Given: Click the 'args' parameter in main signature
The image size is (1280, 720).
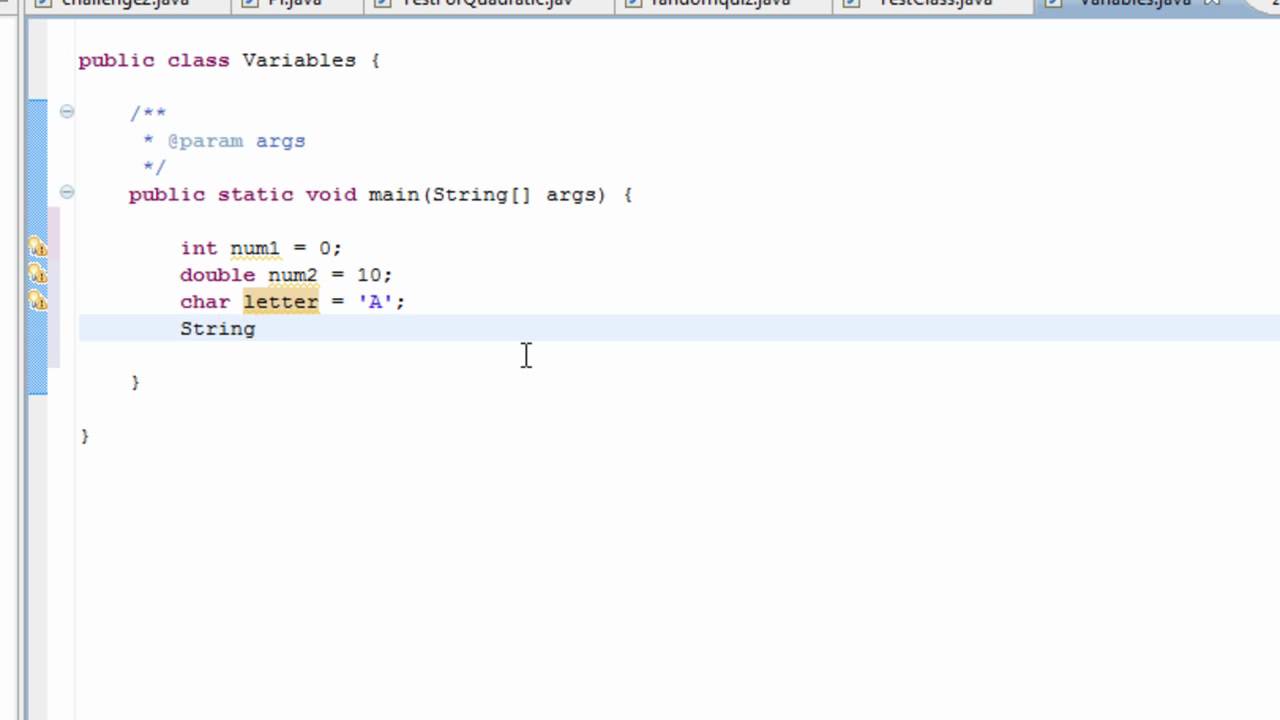Looking at the screenshot, I should click(x=571, y=194).
